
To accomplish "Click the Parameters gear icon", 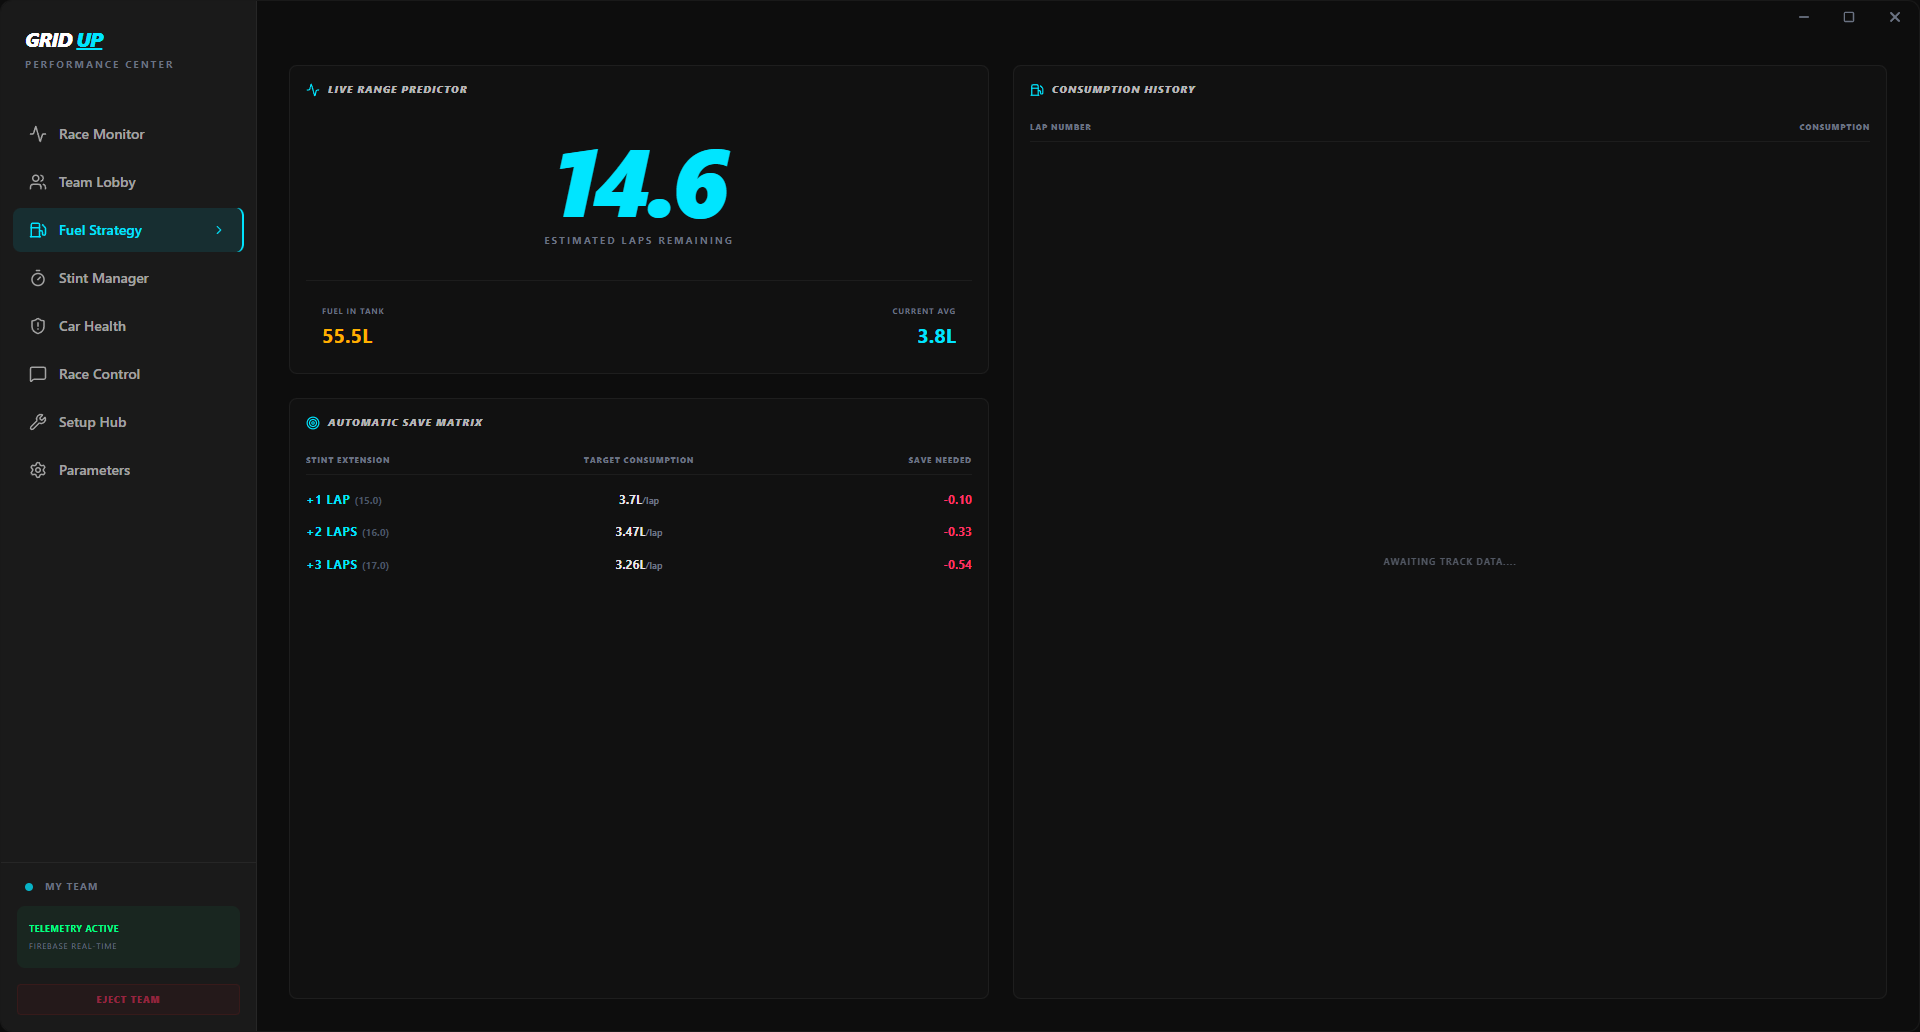I will pos(38,470).
